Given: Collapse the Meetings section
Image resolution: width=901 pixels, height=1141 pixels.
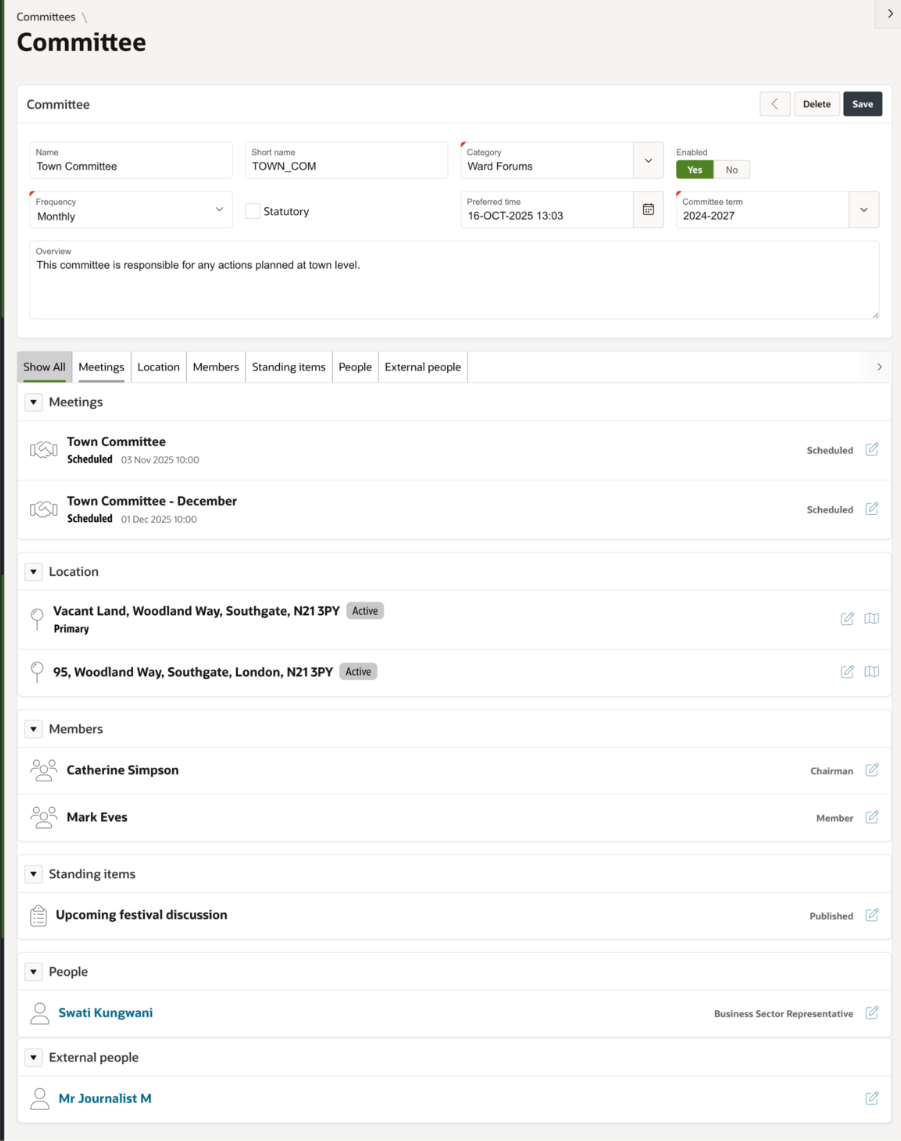Looking at the screenshot, I should [x=33, y=401].
